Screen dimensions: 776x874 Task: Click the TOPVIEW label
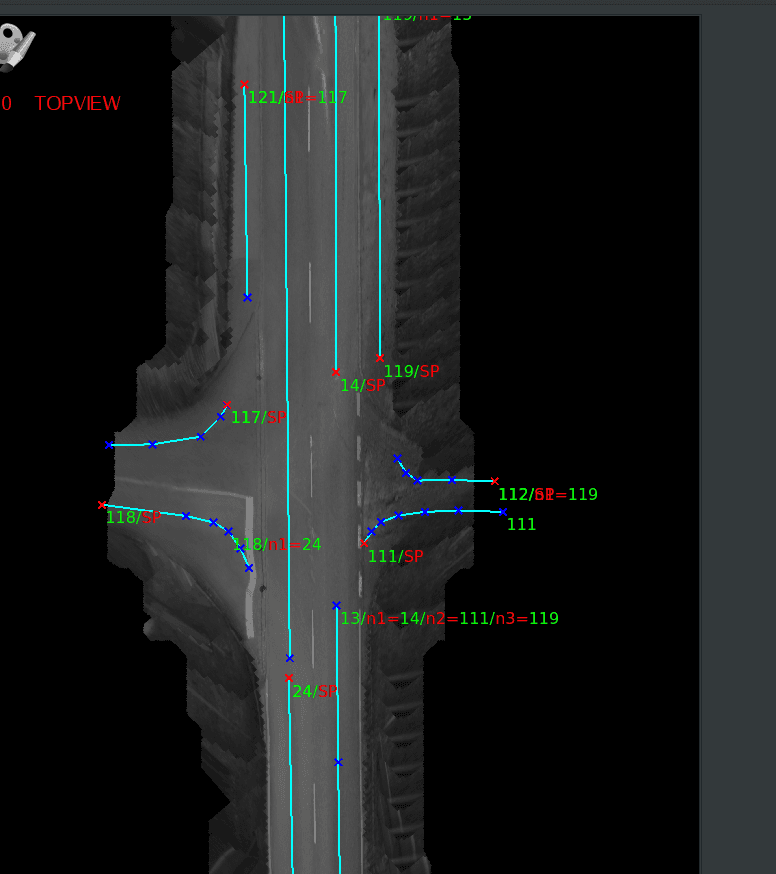(x=77, y=103)
